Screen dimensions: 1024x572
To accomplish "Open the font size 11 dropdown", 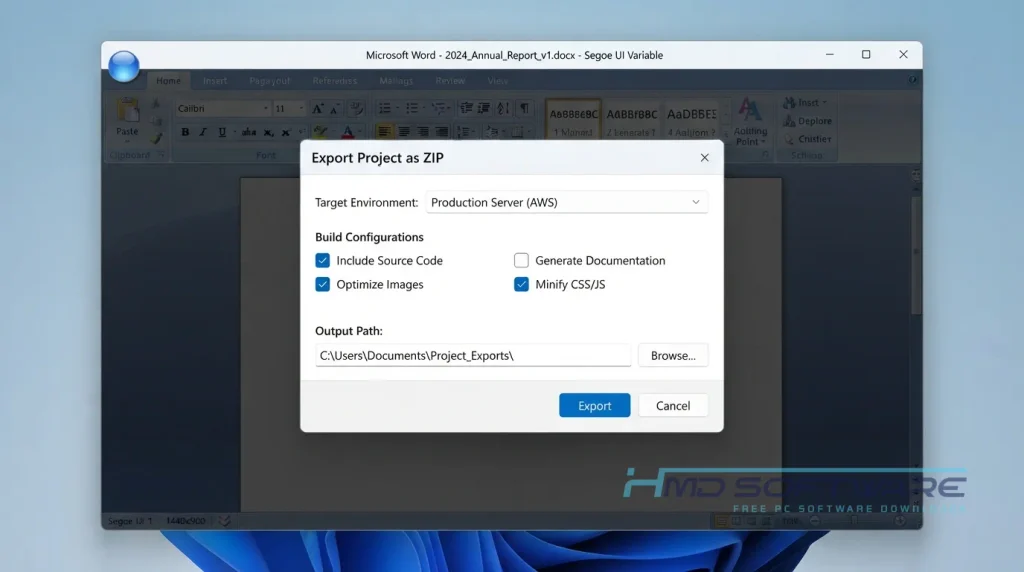I will click(x=301, y=108).
